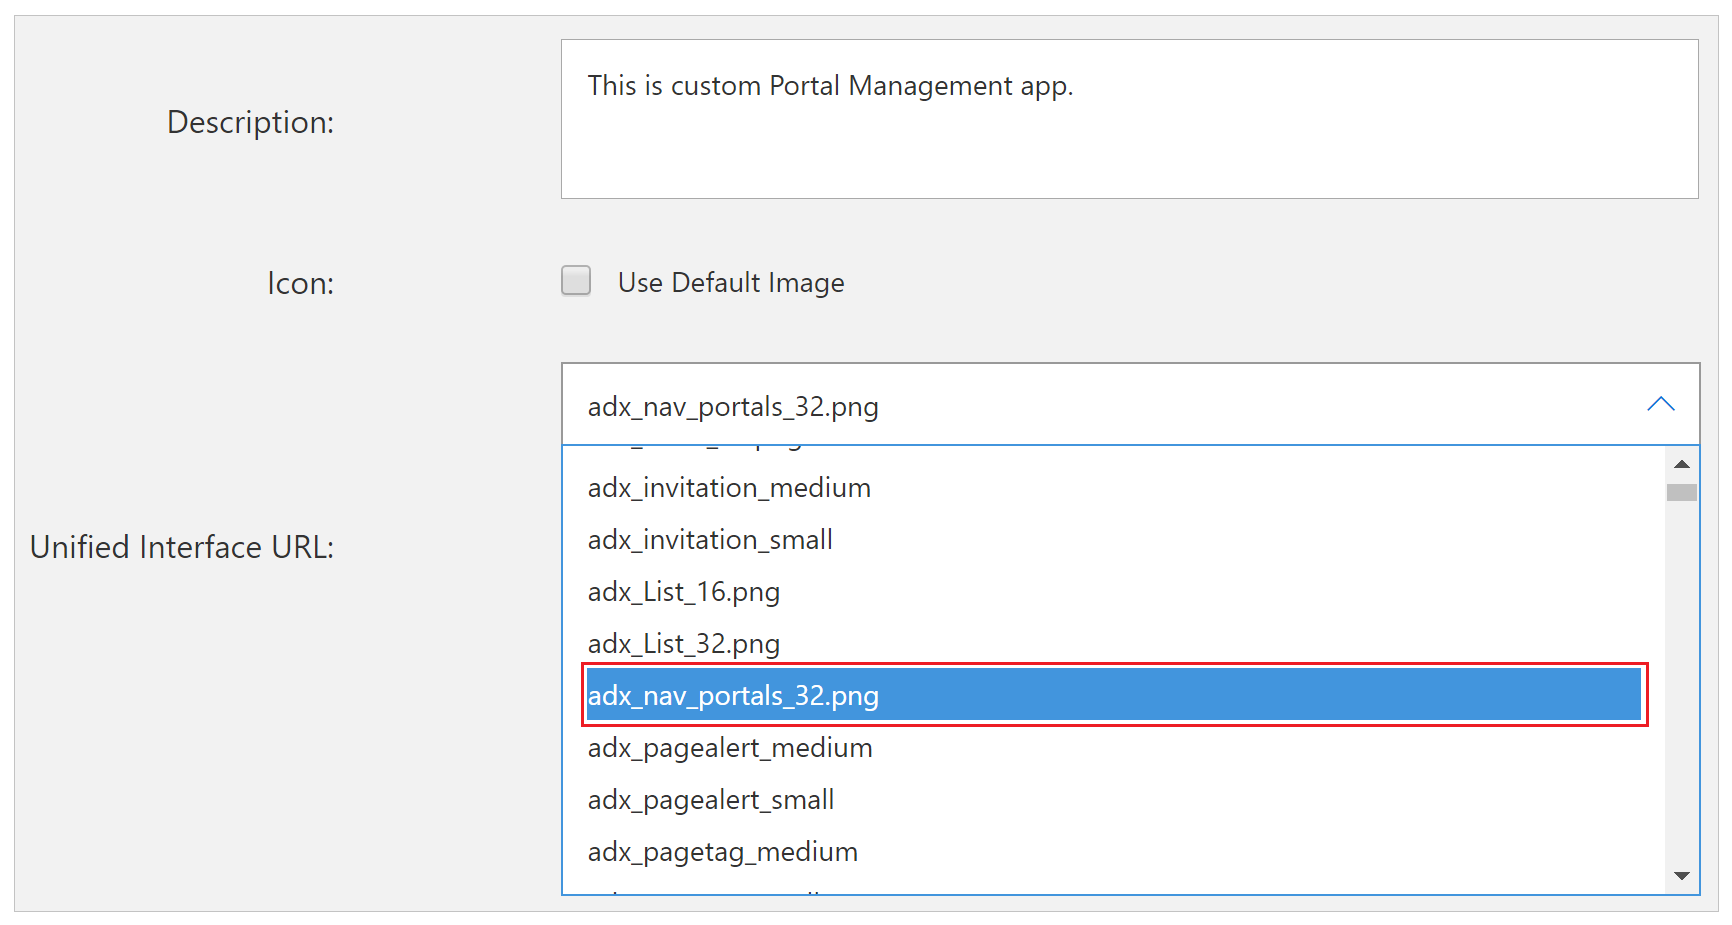Screen dimensions: 1732x925
Task: Pick adx_pagealert_medium from dropdown list
Action: tap(1113, 748)
